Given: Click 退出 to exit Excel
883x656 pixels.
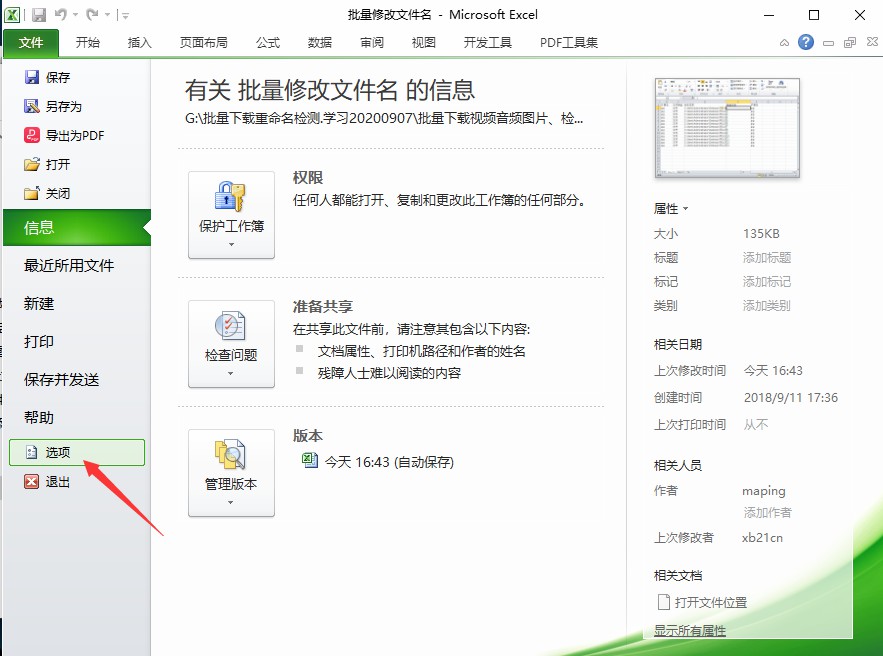Looking at the screenshot, I should click(47, 482).
